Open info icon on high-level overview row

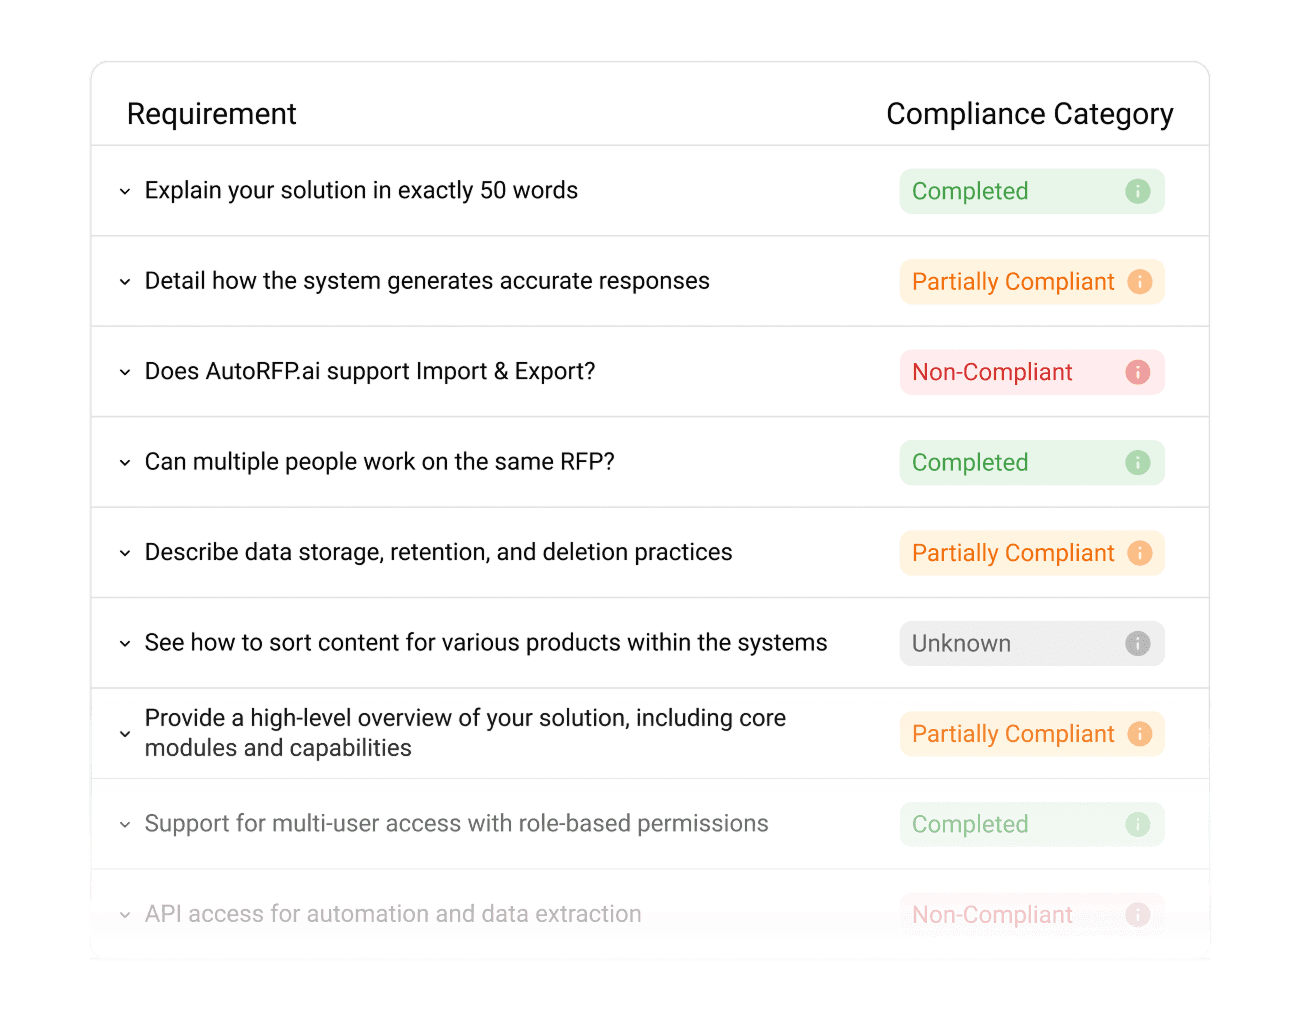click(x=1139, y=734)
